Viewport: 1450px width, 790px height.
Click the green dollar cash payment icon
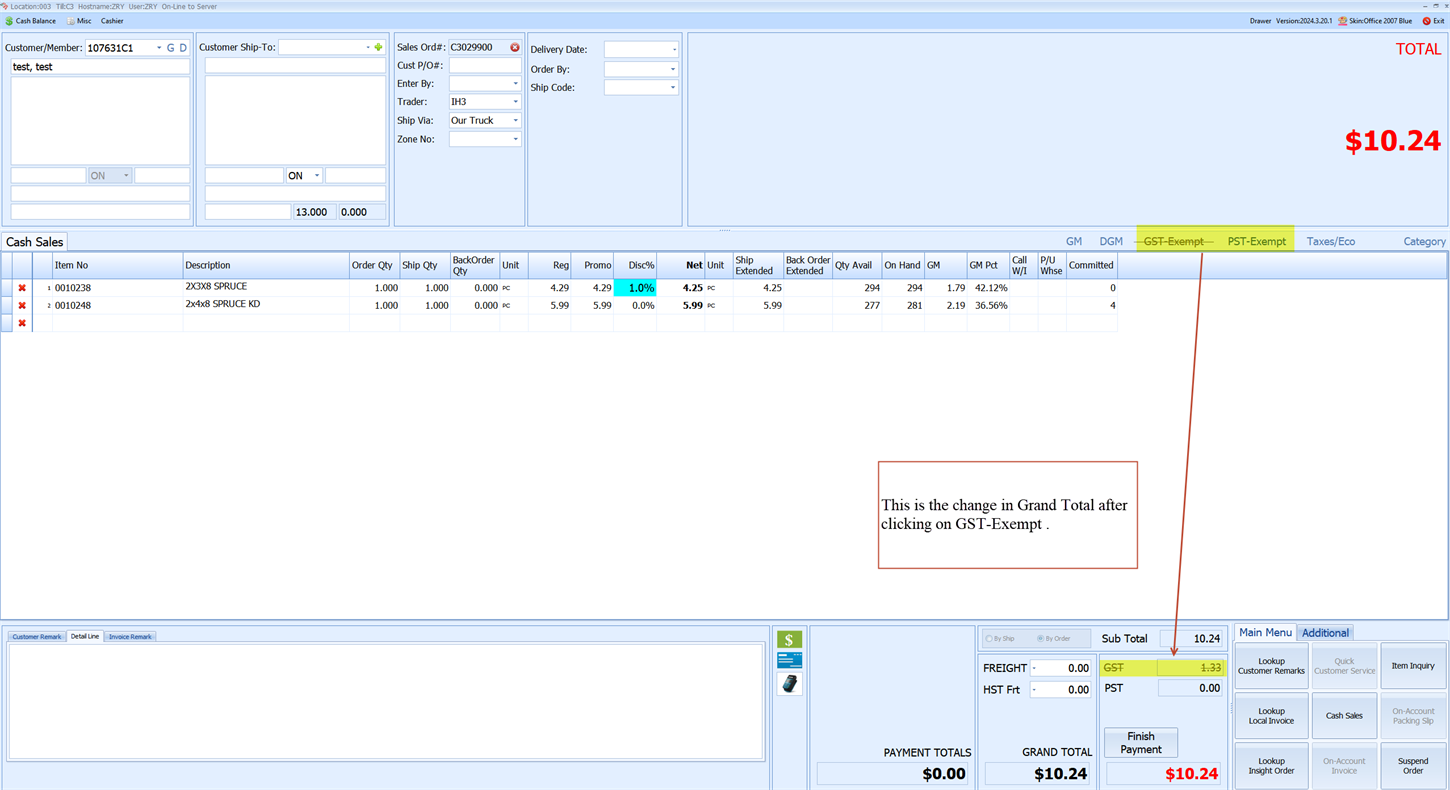[789, 640]
